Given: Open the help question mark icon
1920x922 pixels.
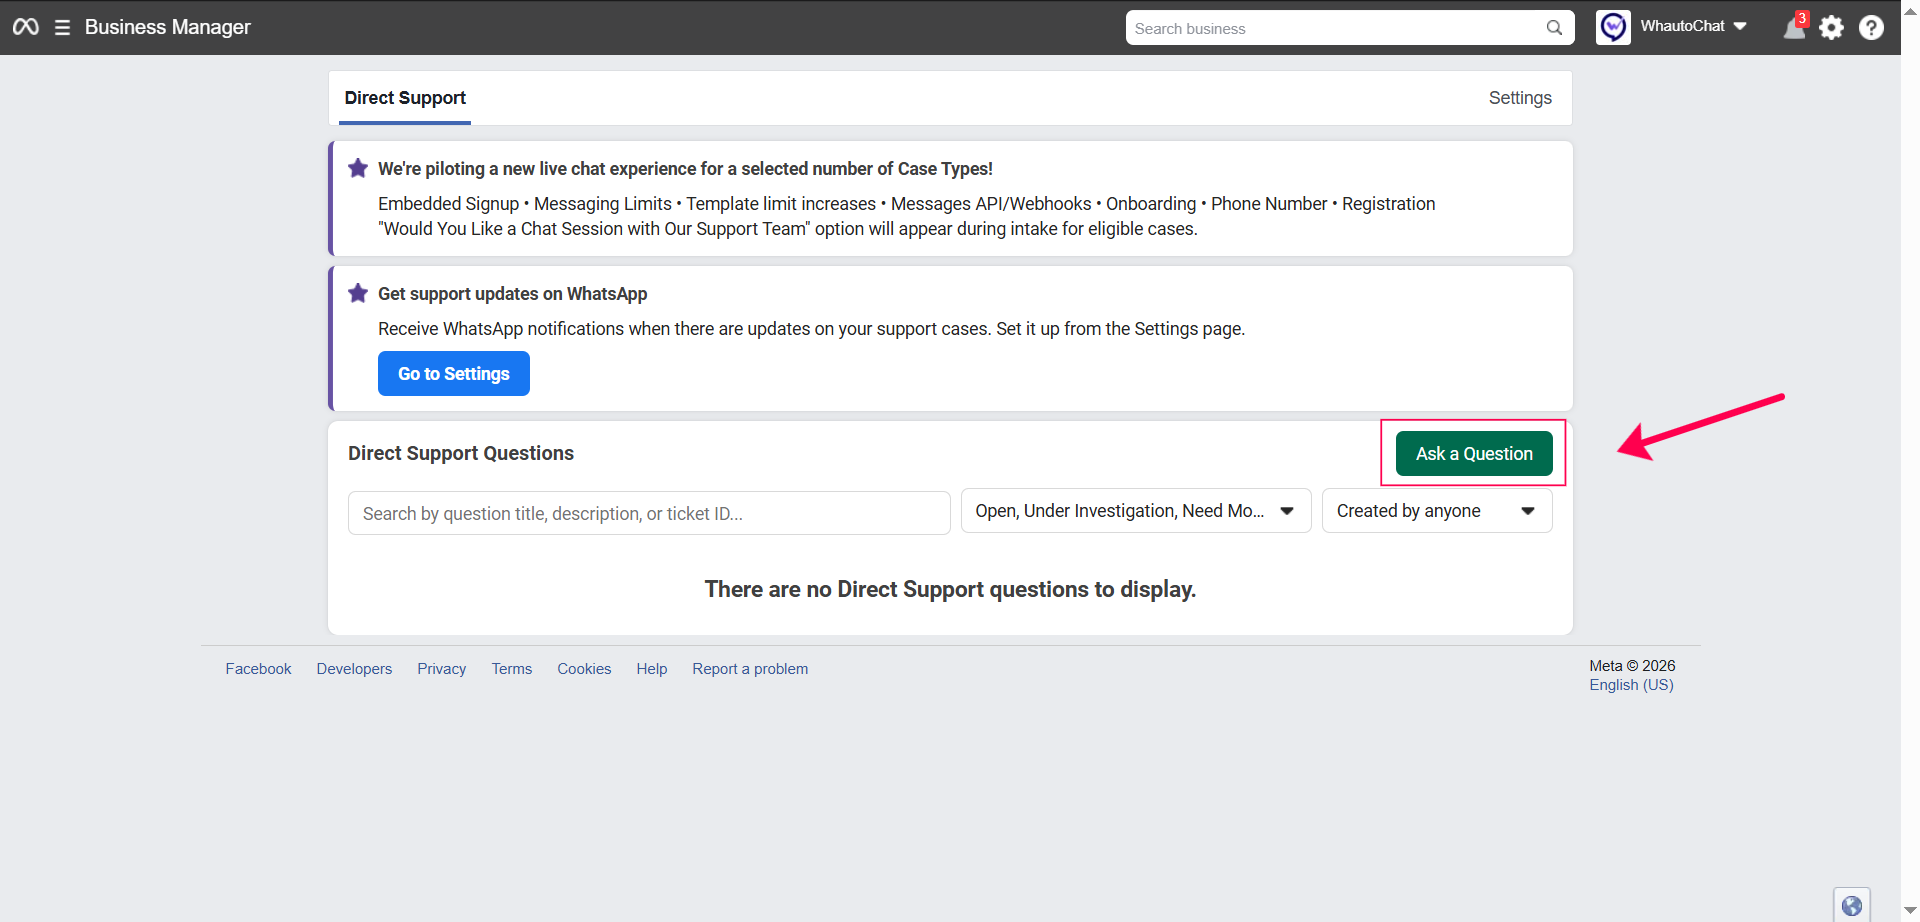Looking at the screenshot, I should (x=1871, y=27).
